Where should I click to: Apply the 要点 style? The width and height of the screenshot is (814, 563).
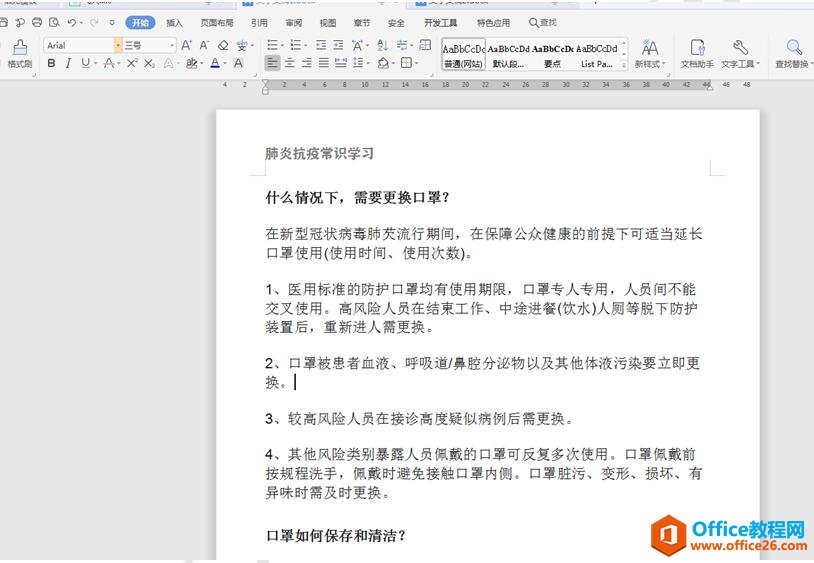point(553,53)
